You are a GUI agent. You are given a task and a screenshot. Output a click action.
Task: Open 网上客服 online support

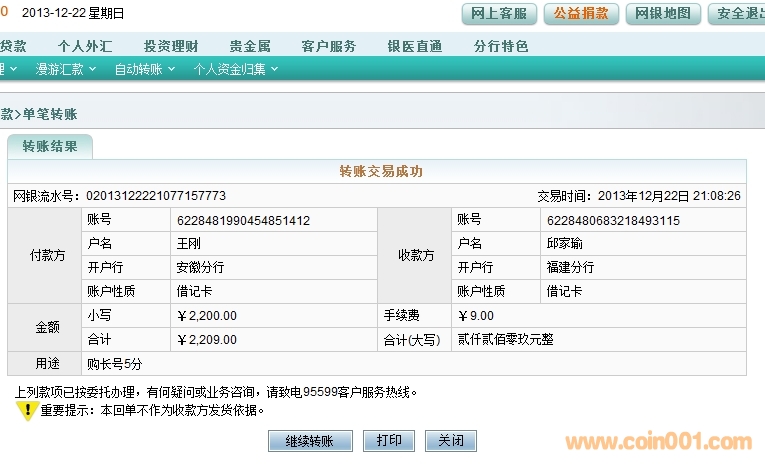499,15
